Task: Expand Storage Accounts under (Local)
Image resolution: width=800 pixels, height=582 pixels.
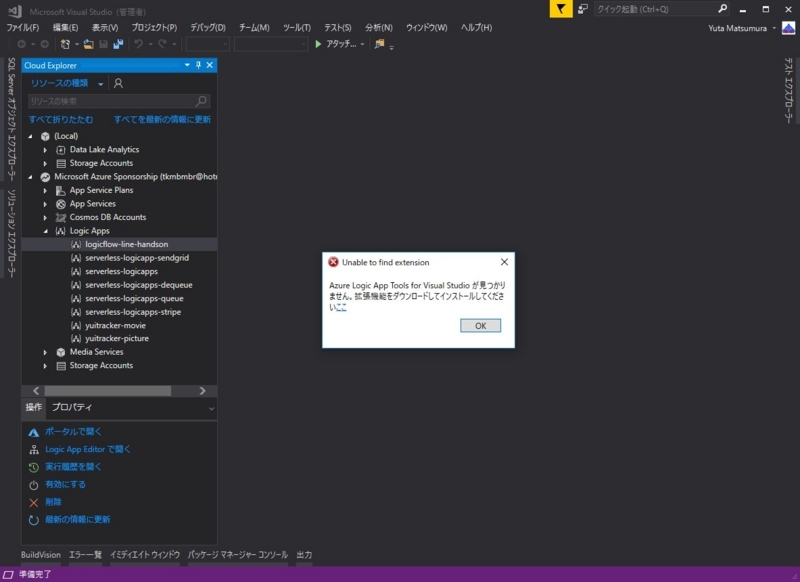Action: coord(45,164)
